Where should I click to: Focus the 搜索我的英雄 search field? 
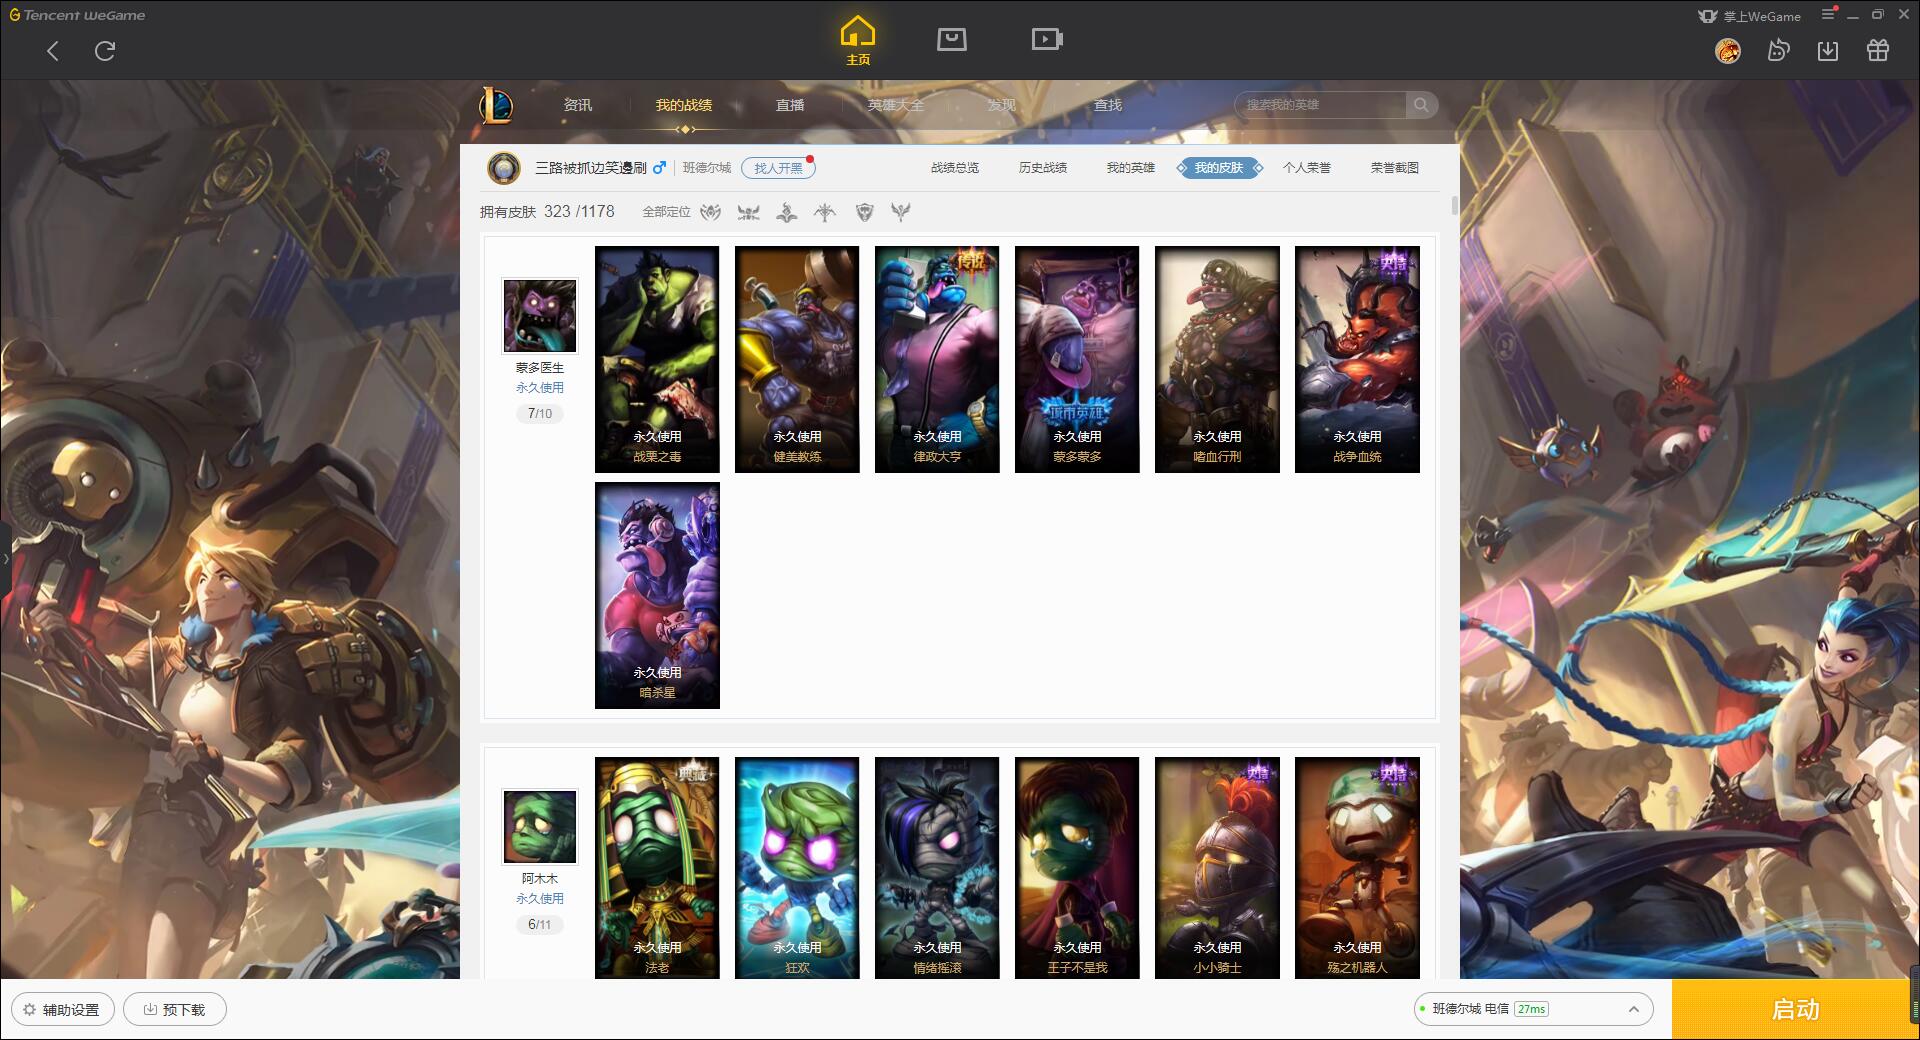[x=1321, y=105]
